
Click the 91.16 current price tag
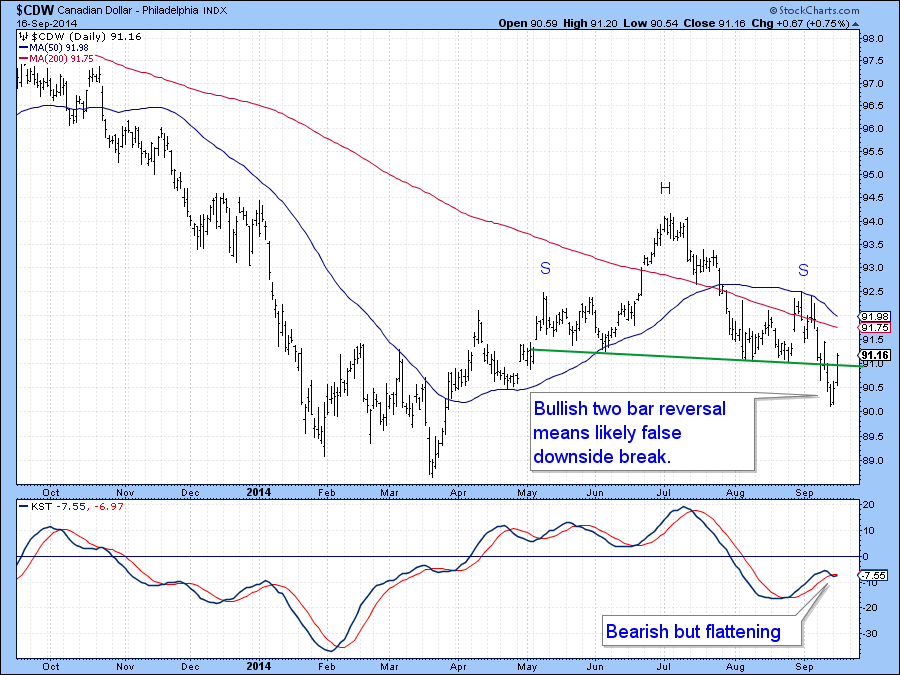[874, 355]
